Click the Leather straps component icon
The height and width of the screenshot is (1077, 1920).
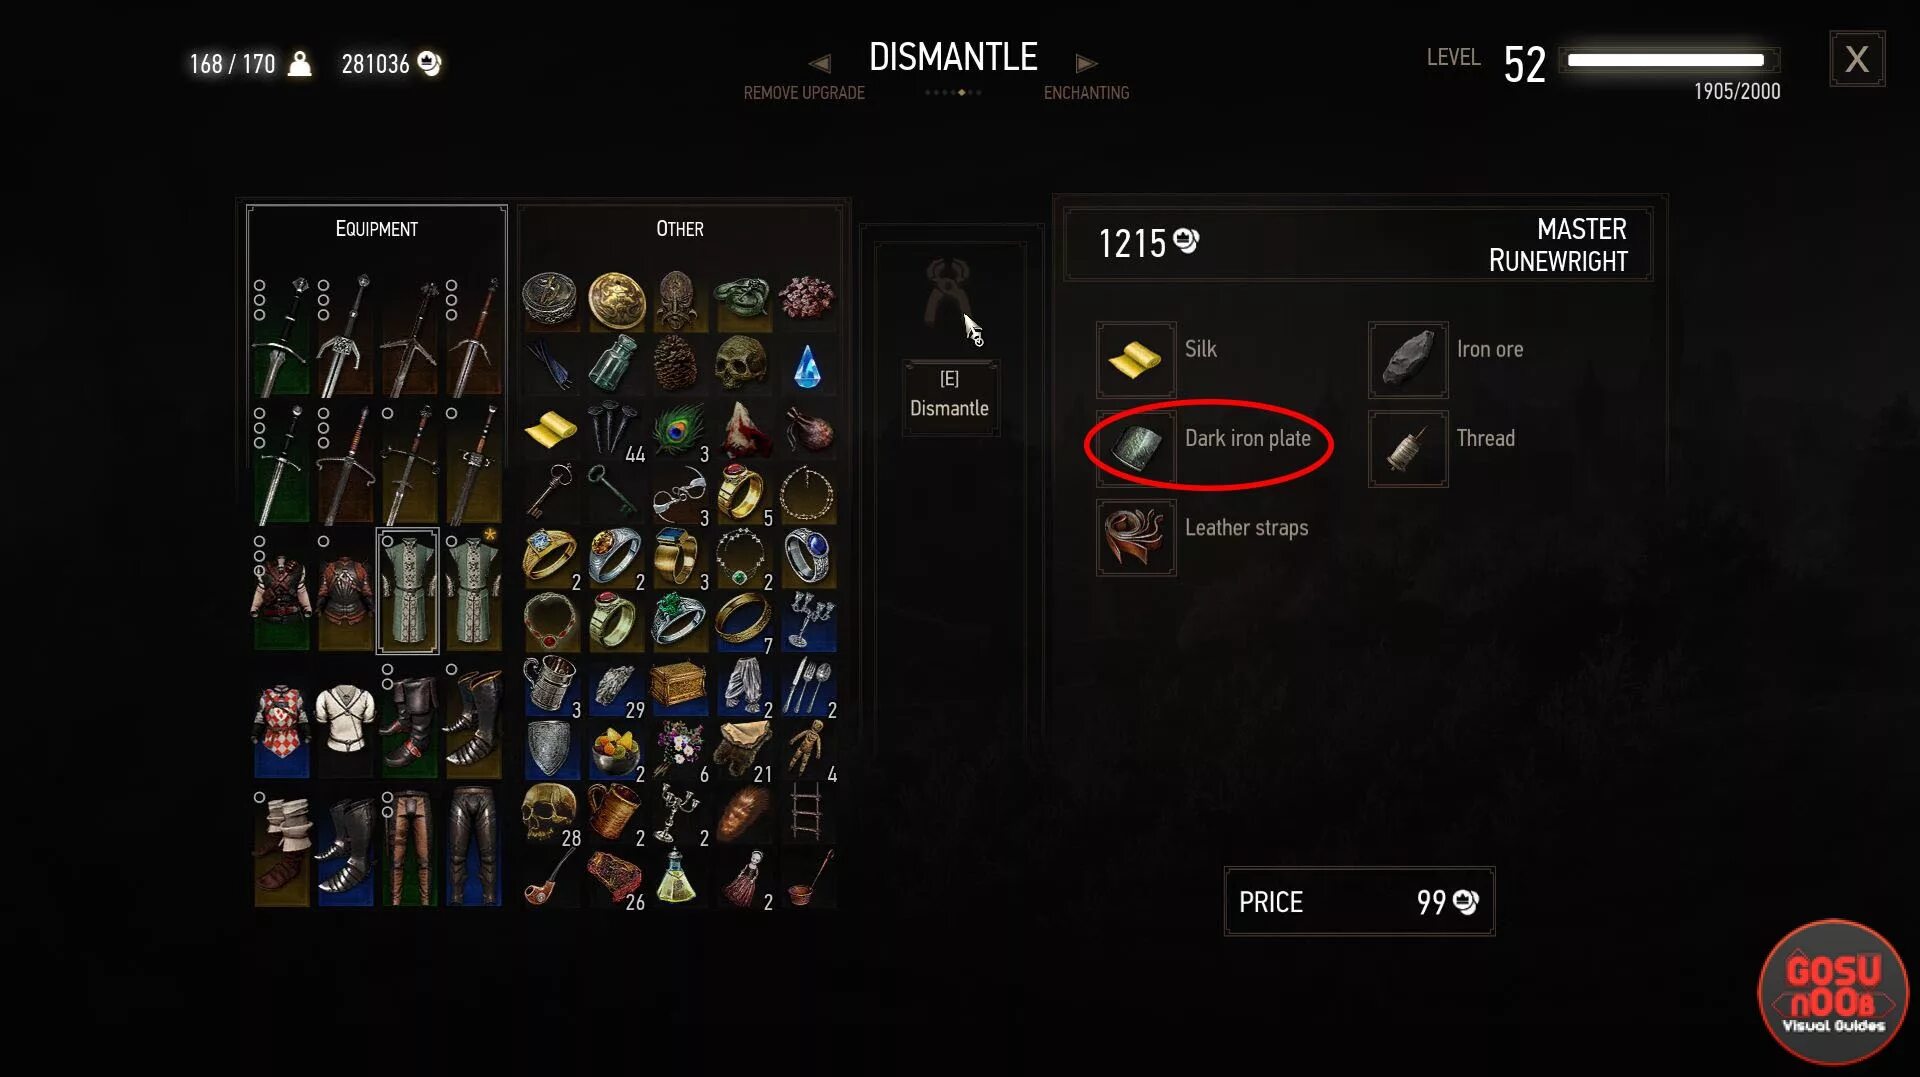click(x=1136, y=537)
